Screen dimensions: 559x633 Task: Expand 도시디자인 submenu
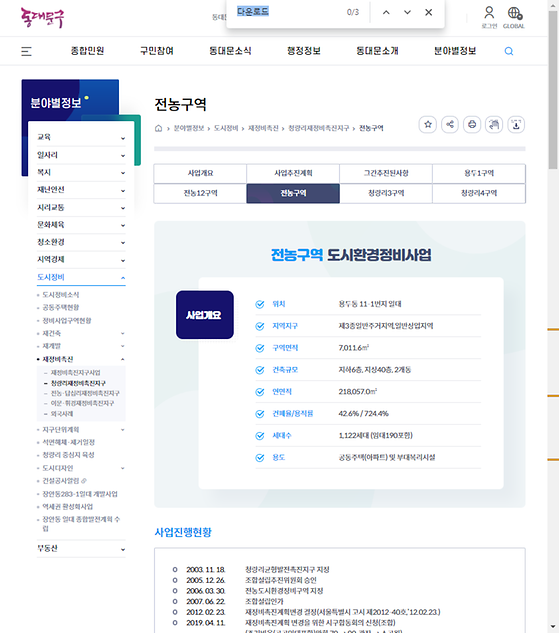click(122, 468)
